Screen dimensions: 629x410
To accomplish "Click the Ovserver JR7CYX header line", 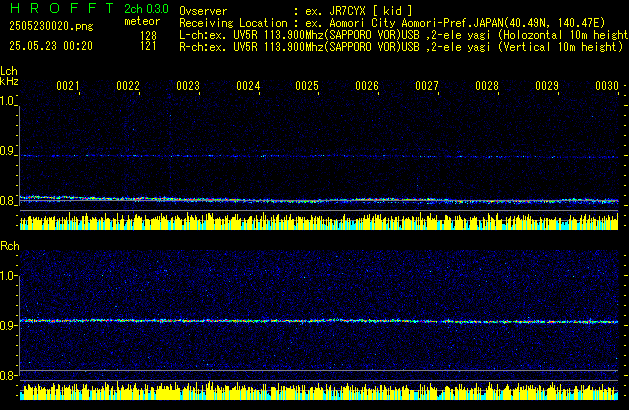I will tap(296, 11).
